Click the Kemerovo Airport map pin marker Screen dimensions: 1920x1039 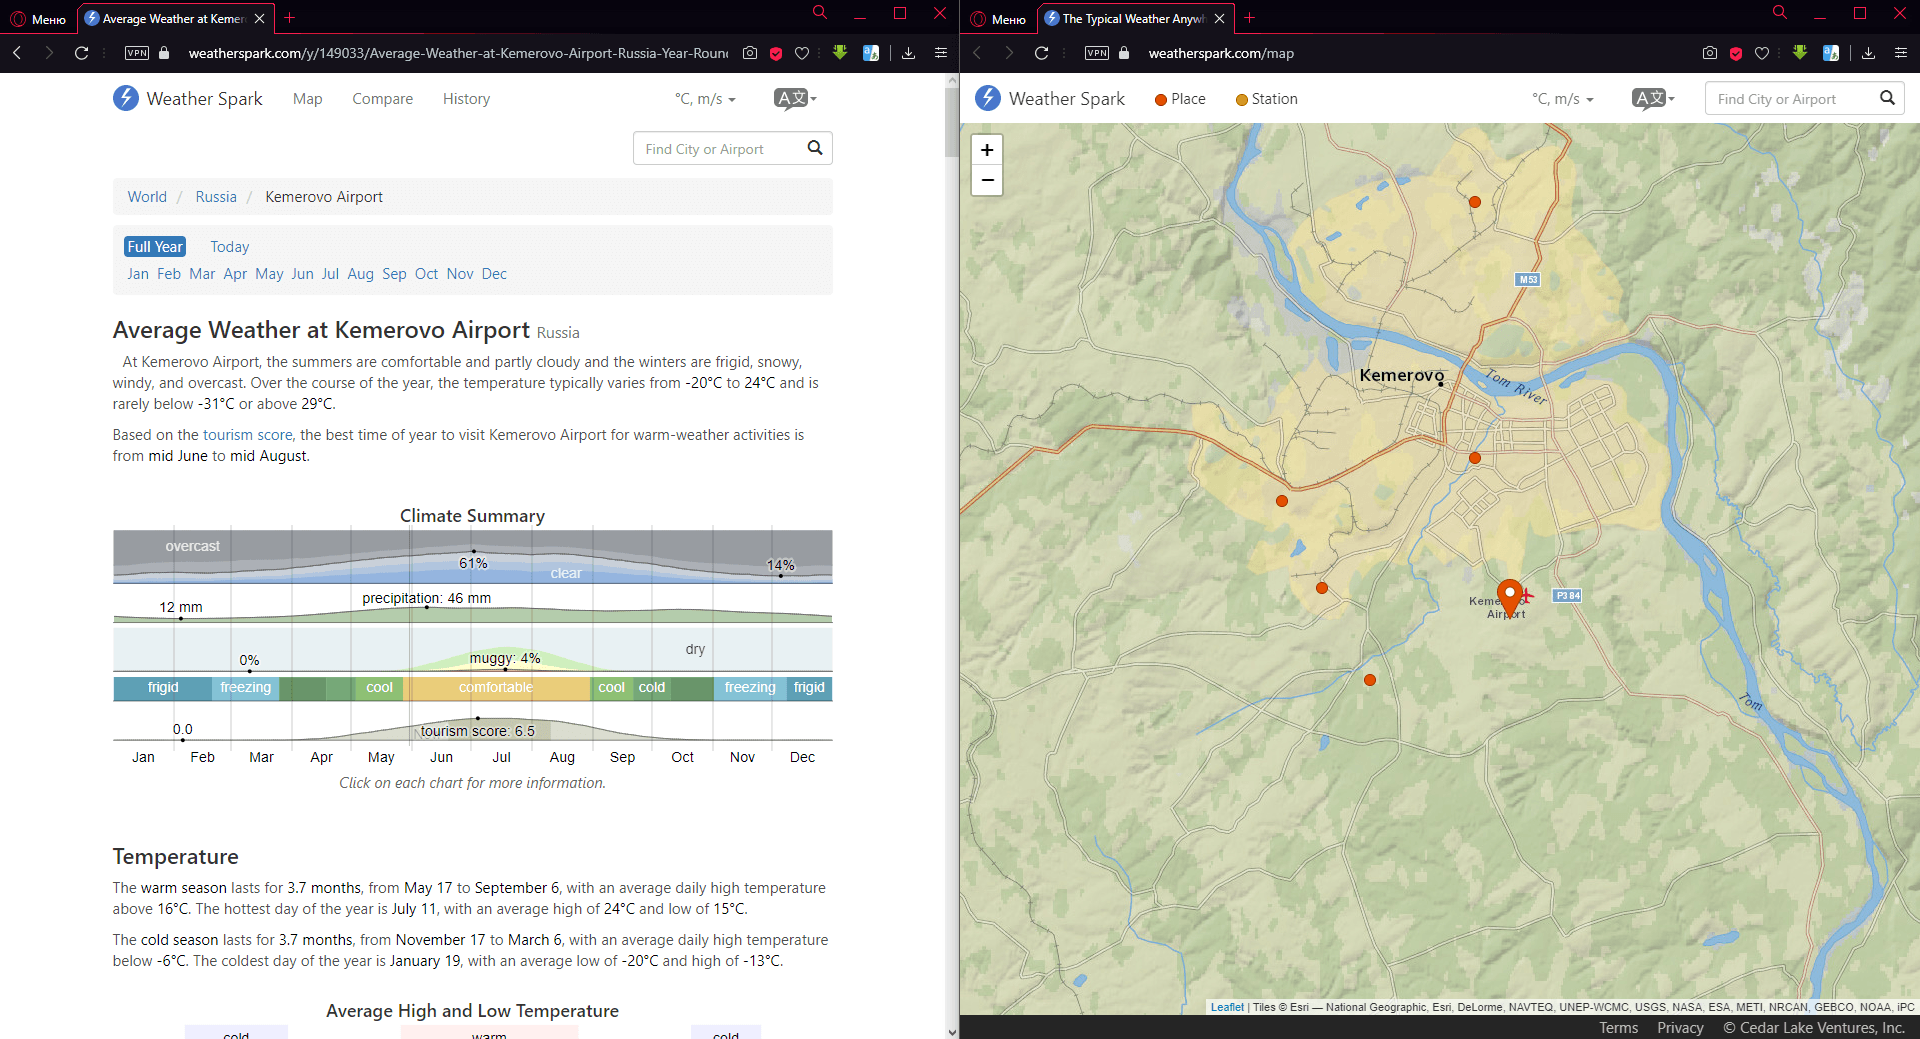1509,595
